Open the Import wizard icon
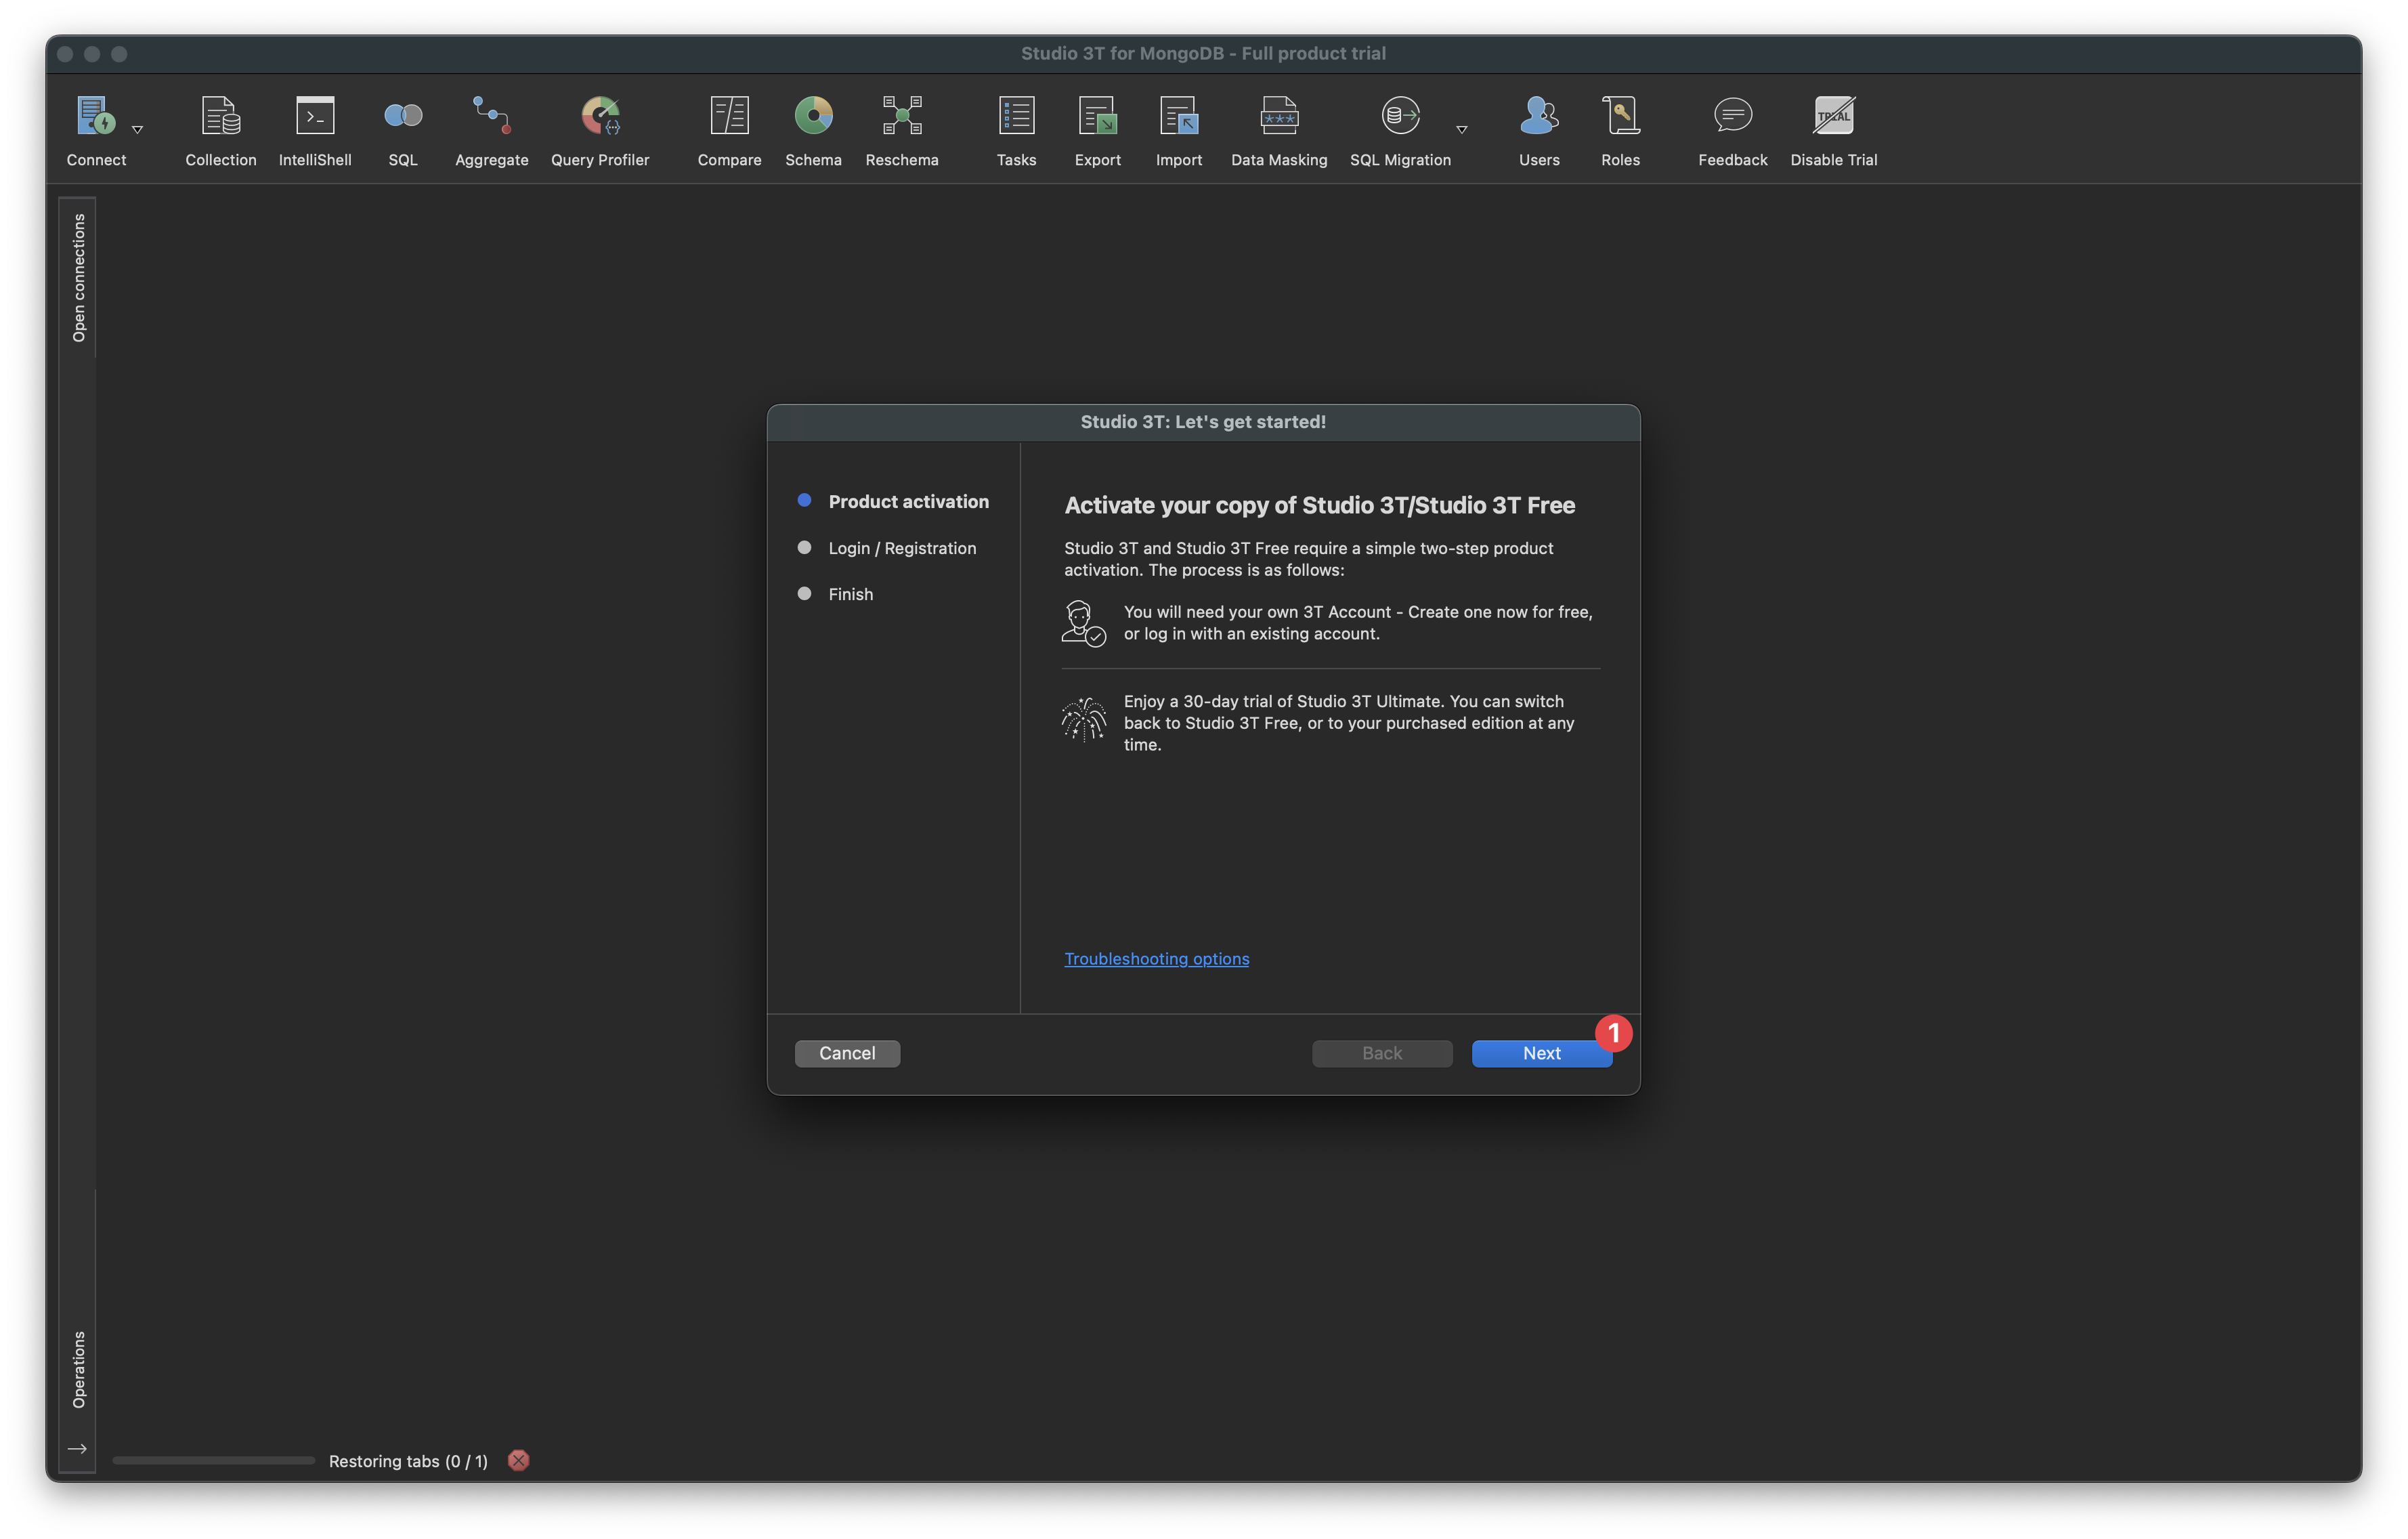The image size is (2408, 1539). coord(1179,116)
